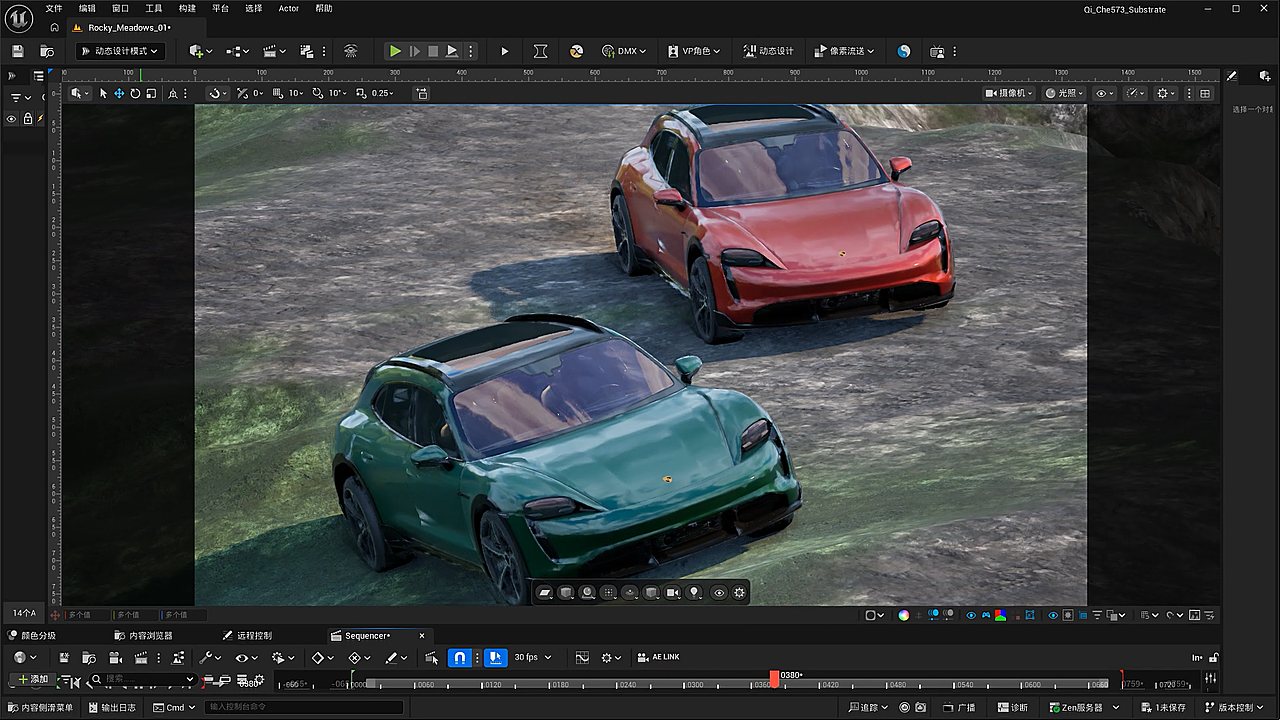This screenshot has width=1280, height=720.
Task: Click the viewport layout grid icon
Action: pos(1205,93)
